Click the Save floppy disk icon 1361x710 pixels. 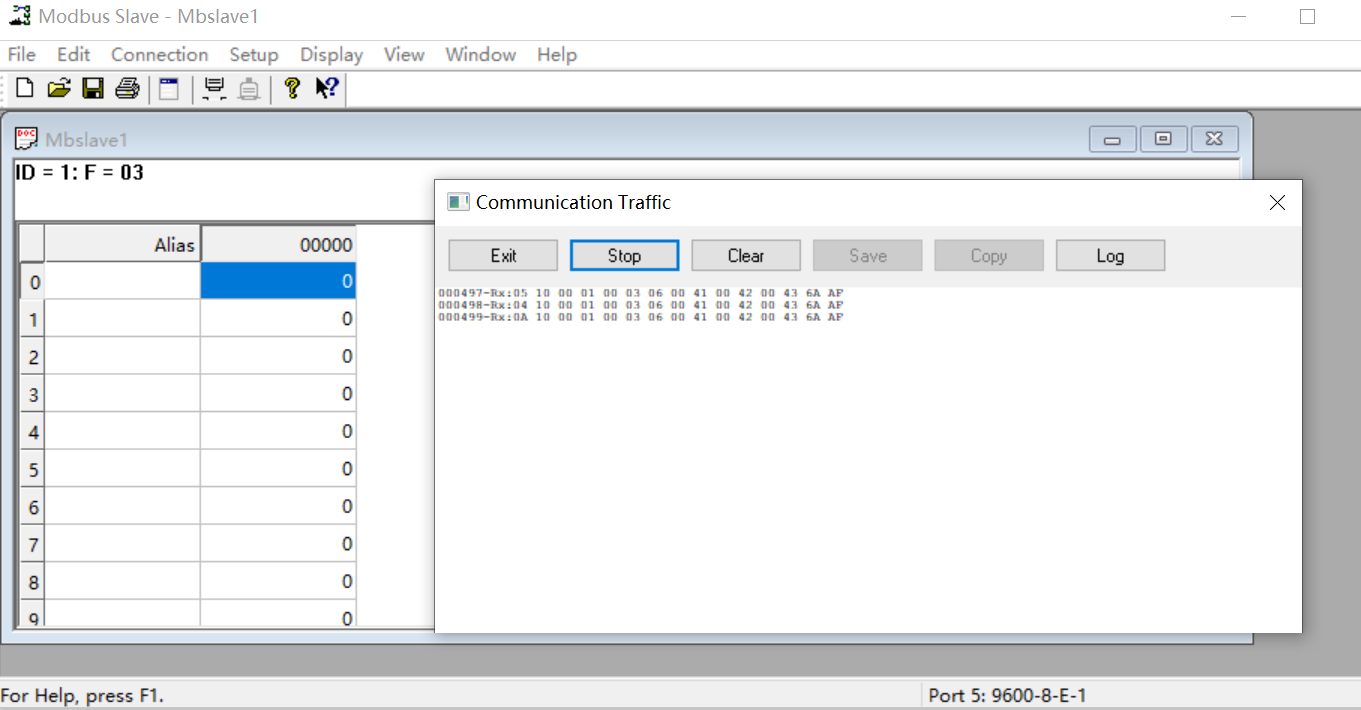[93, 89]
